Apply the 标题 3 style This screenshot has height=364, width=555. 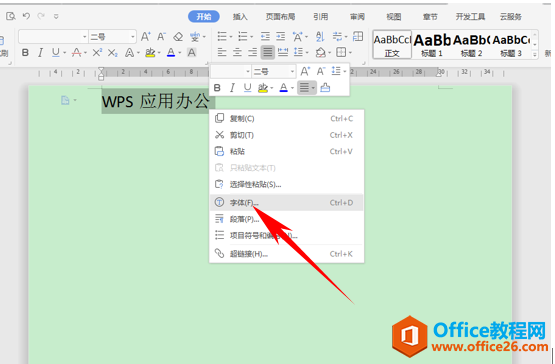[511, 45]
